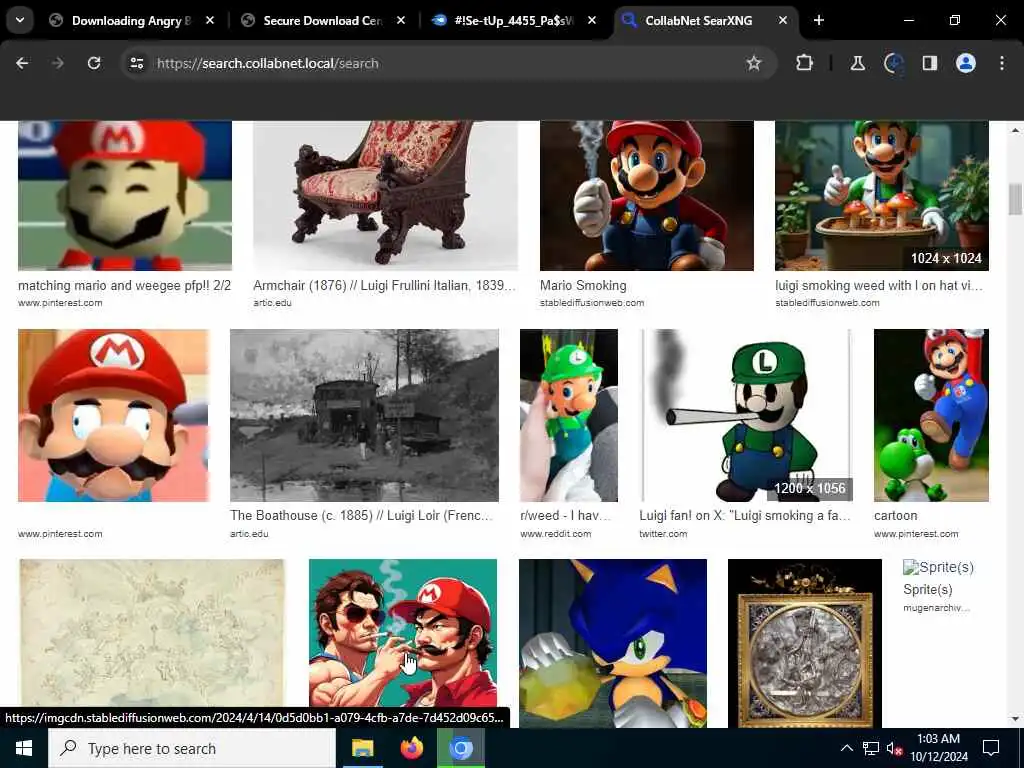Toggle the browser side panel
The height and width of the screenshot is (768, 1024).
[929, 63]
